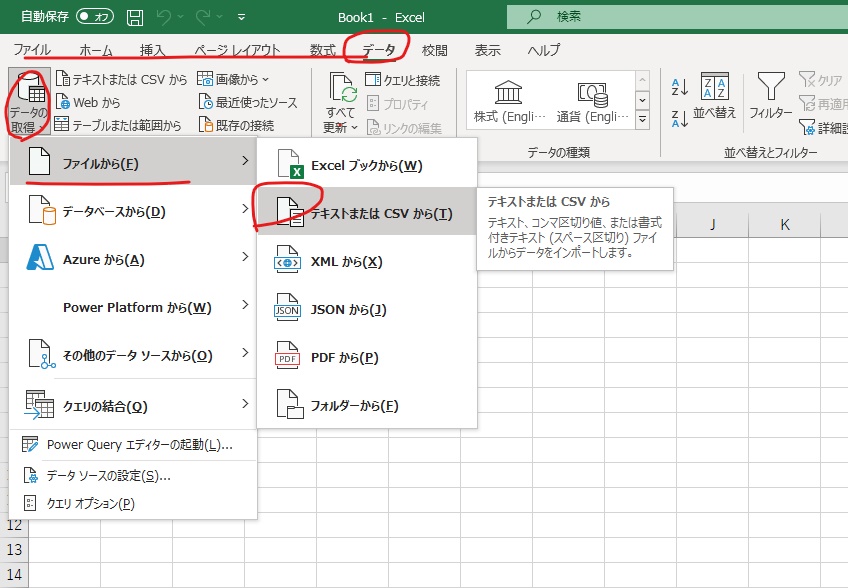Select Excel ブックから option
Screen dimensions: 848x588
367,164
